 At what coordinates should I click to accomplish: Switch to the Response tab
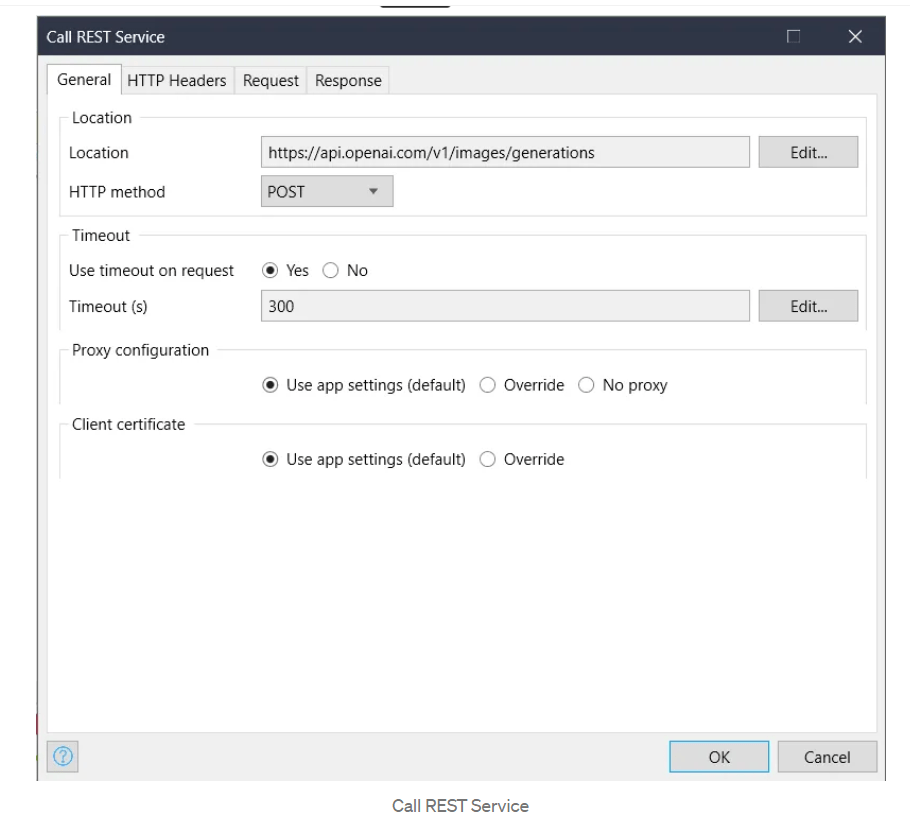click(347, 80)
